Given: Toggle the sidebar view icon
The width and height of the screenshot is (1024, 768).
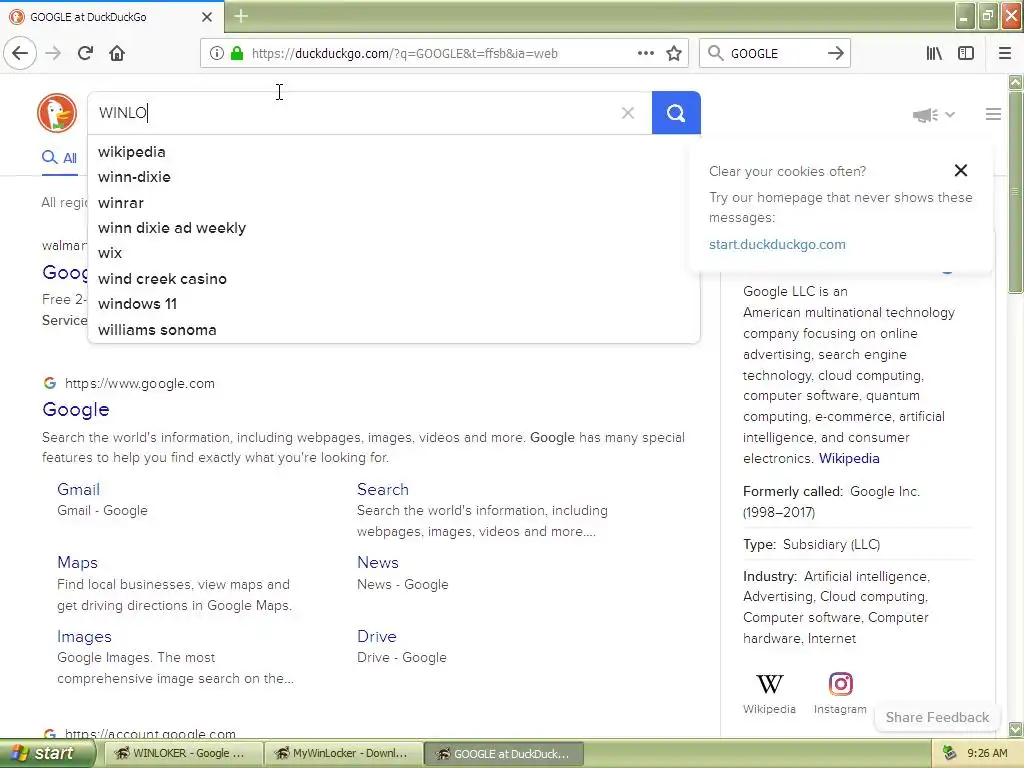Looking at the screenshot, I should [x=966, y=54].
